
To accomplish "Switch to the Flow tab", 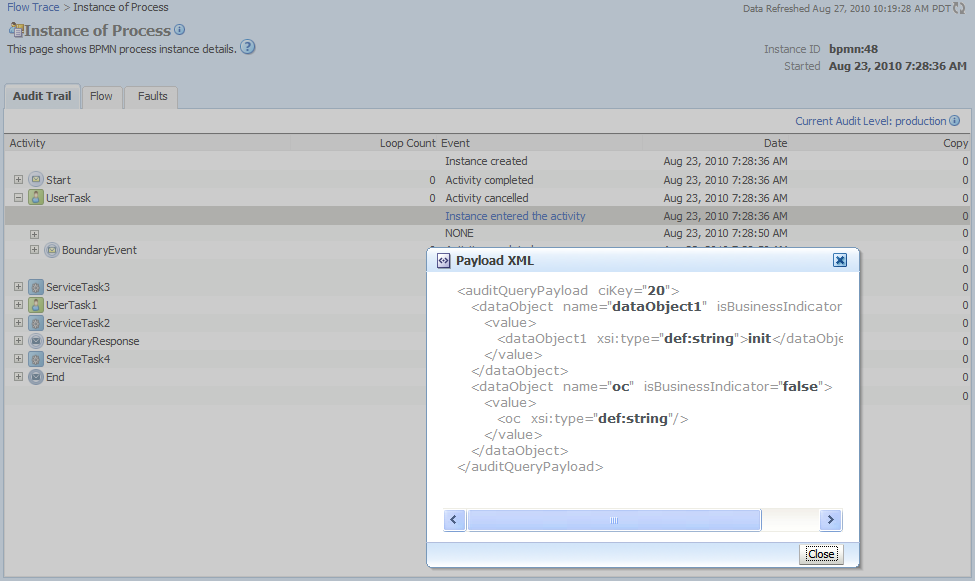I will point(102,96).
